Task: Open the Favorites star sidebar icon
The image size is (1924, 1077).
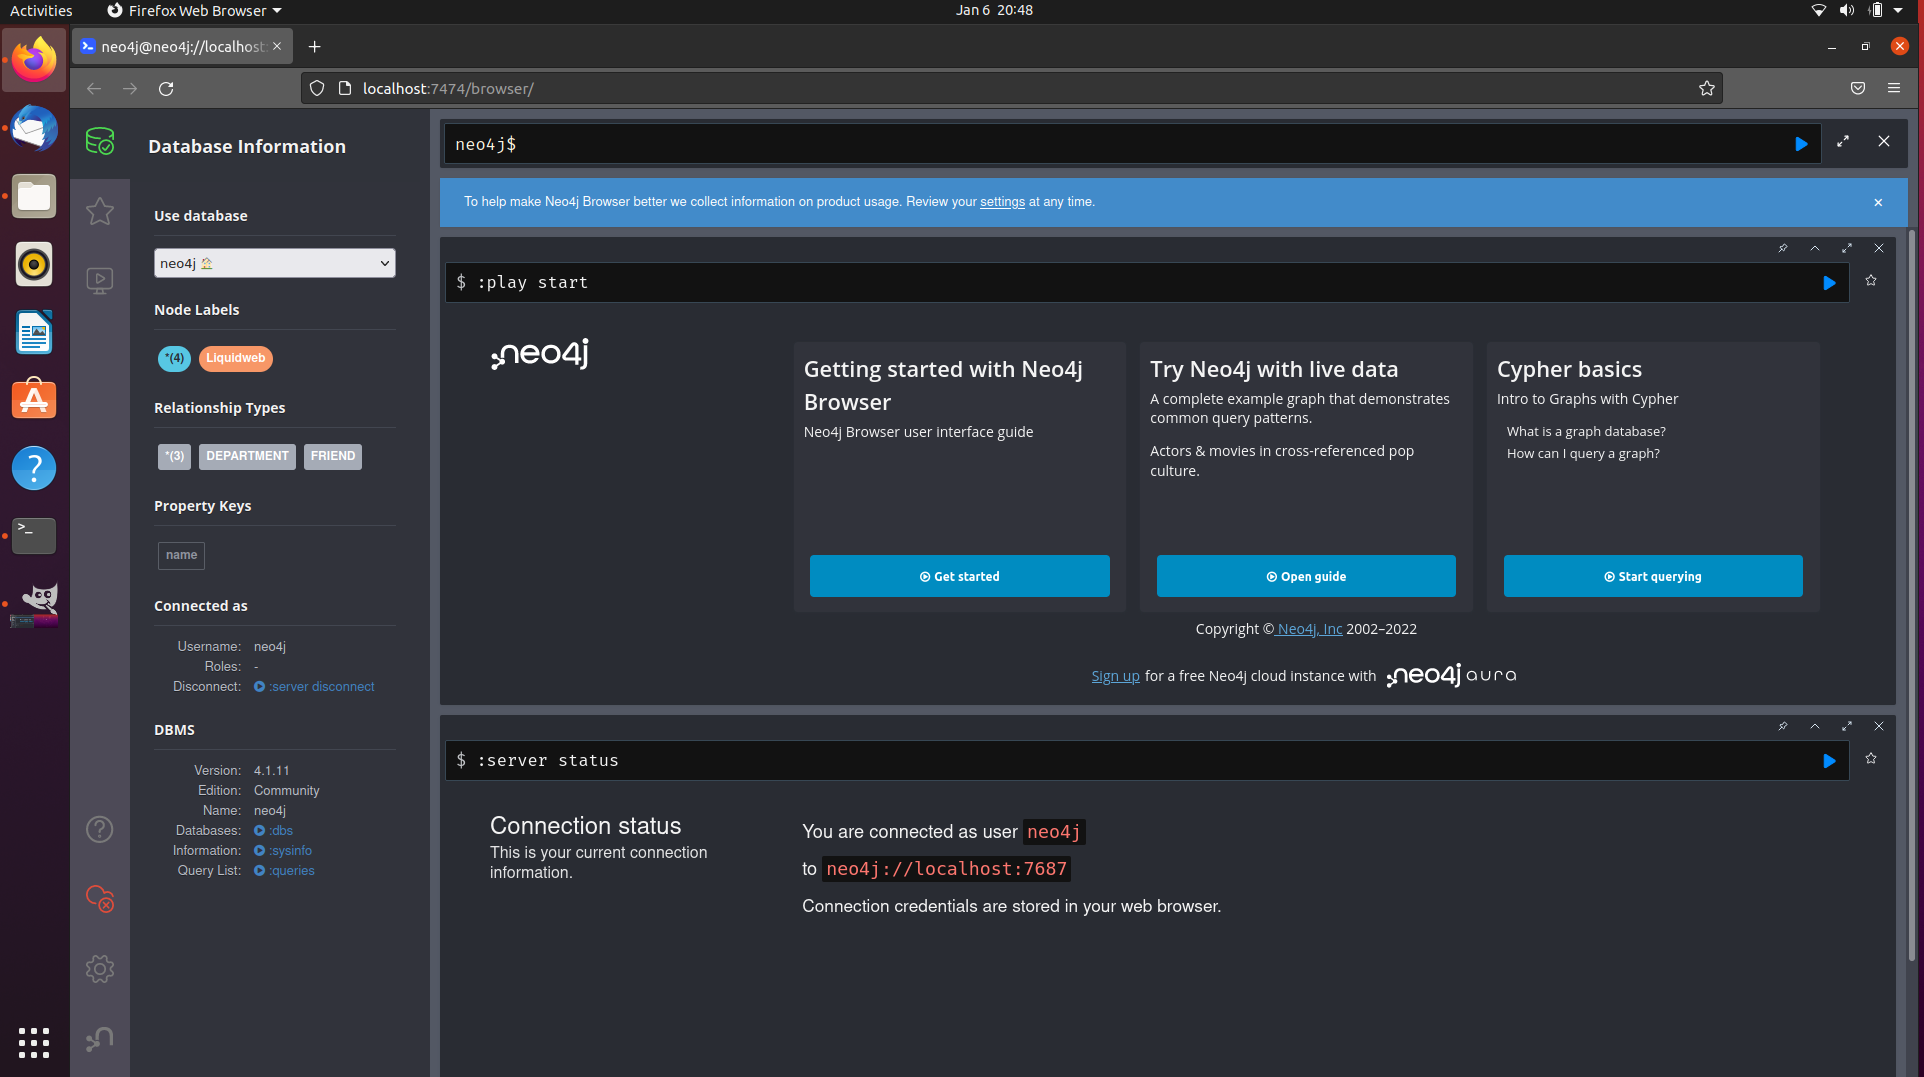Action: tap(100, 211)
